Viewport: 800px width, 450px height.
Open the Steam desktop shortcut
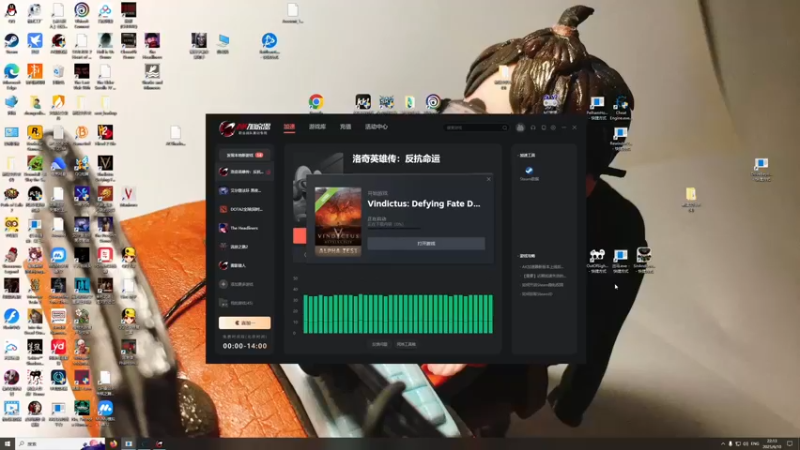point(11,43)
